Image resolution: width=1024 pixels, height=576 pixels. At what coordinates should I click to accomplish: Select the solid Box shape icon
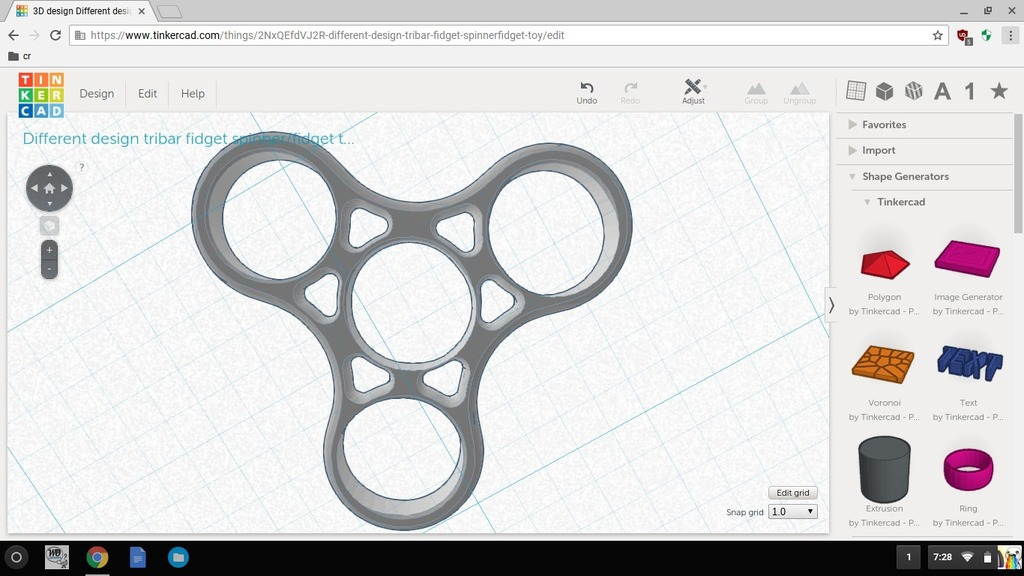tap(884, 90)
